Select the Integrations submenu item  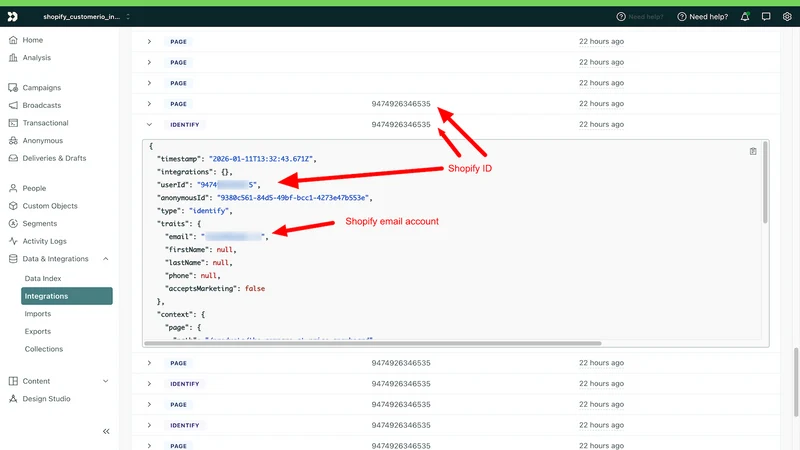click(67, 296)
